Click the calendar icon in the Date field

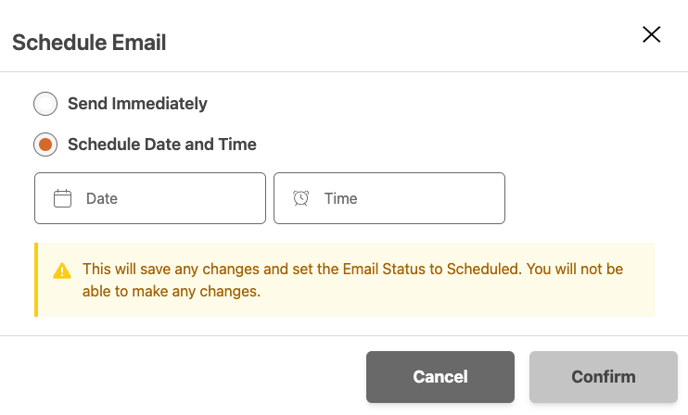[62, 198]
